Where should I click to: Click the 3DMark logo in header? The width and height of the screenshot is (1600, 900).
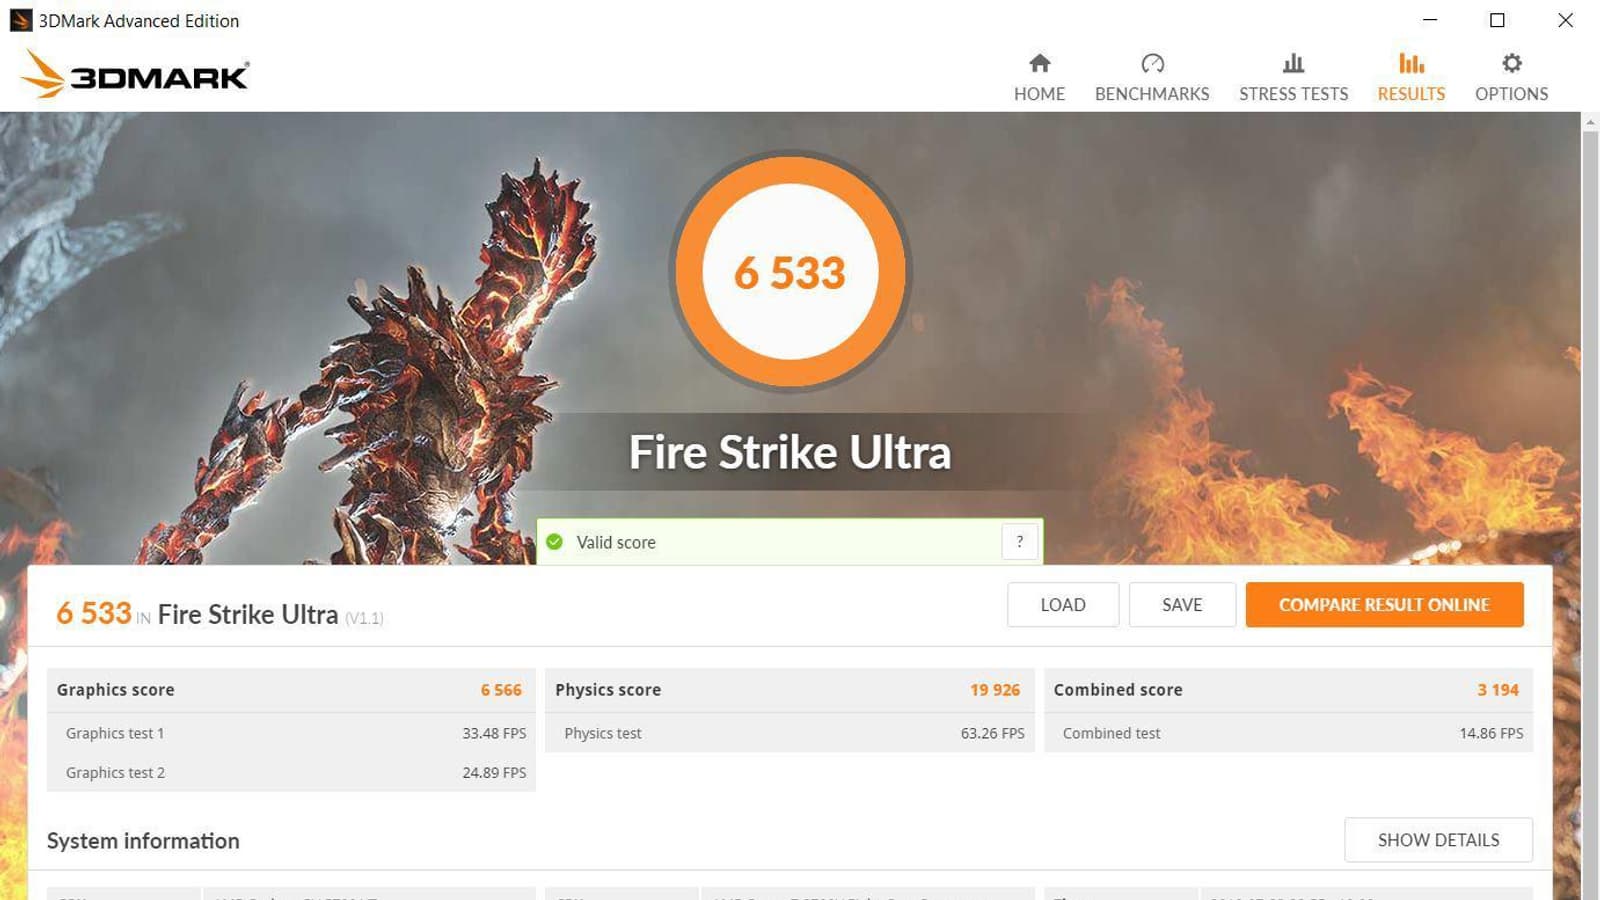pos(135,74)
